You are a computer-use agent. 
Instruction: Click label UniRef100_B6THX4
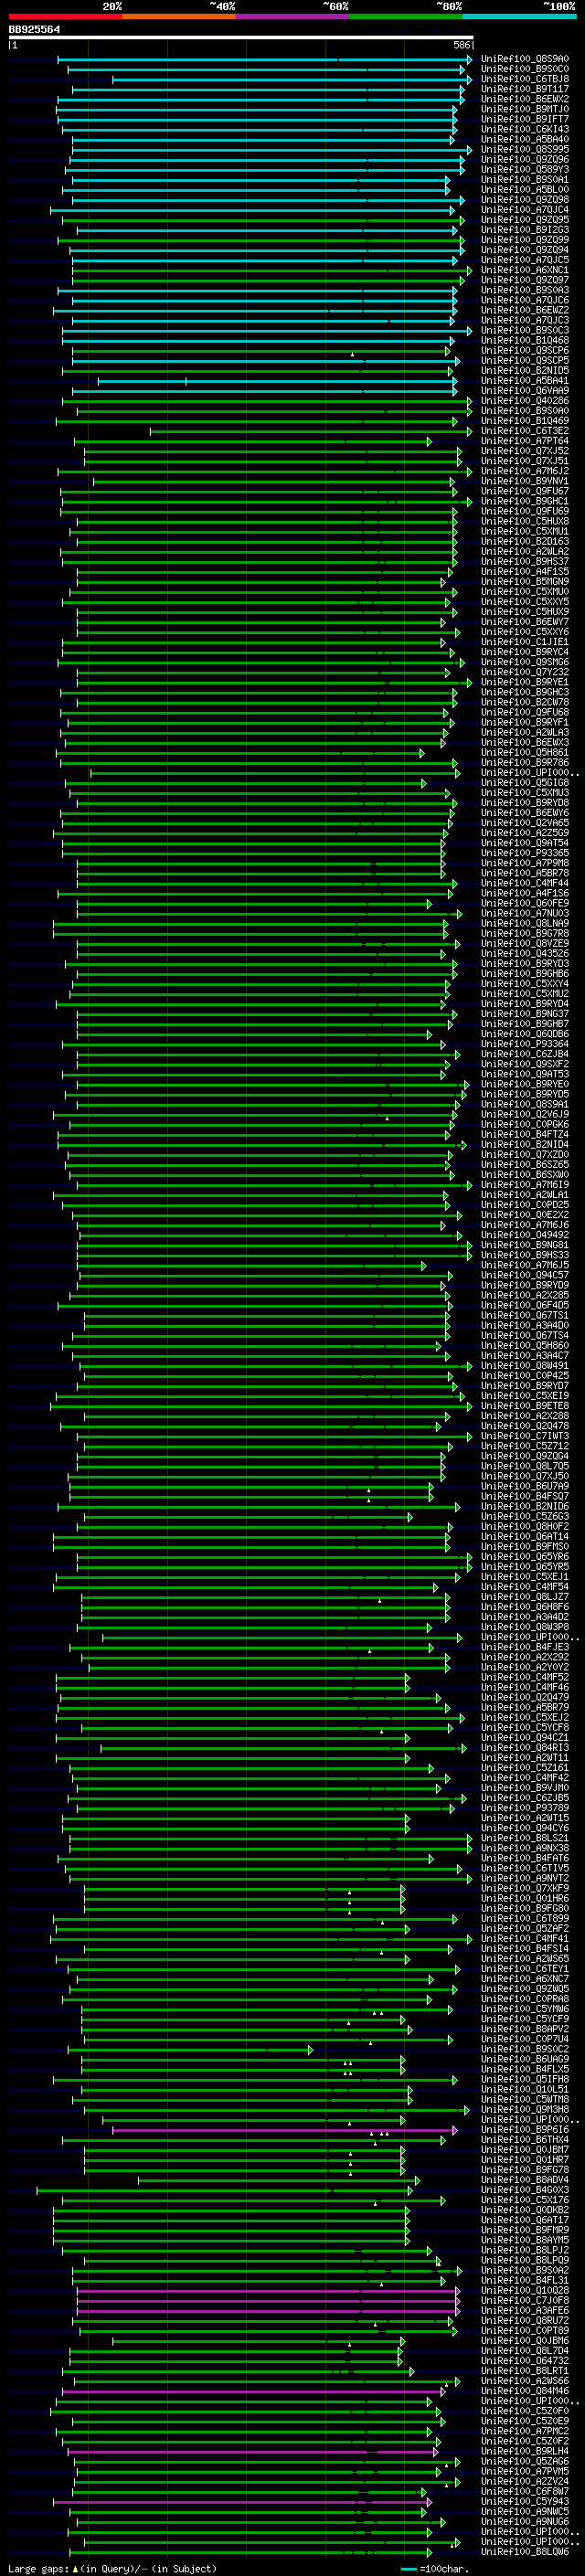tap(525, 2139)
